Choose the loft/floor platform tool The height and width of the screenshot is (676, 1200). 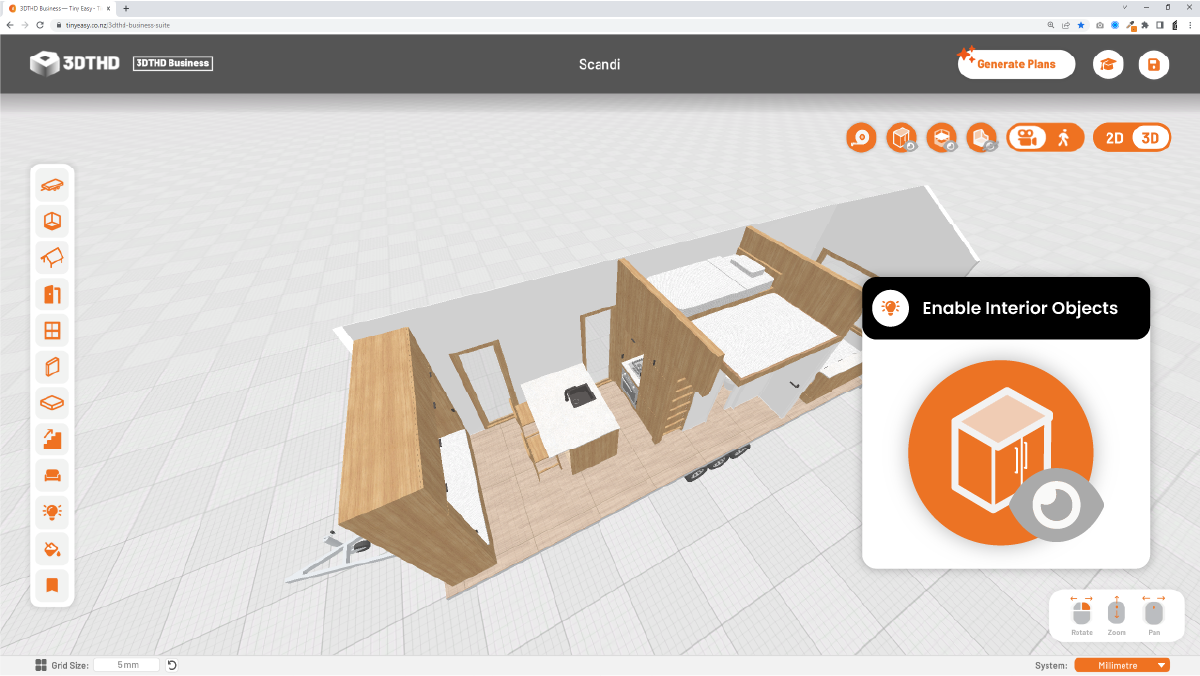[x=52, y=403]
